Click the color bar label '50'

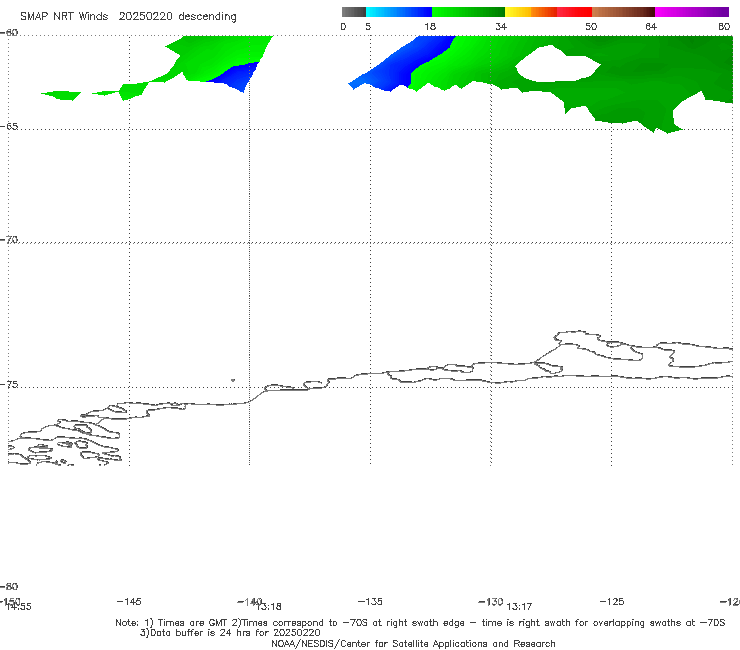(591, 26)
